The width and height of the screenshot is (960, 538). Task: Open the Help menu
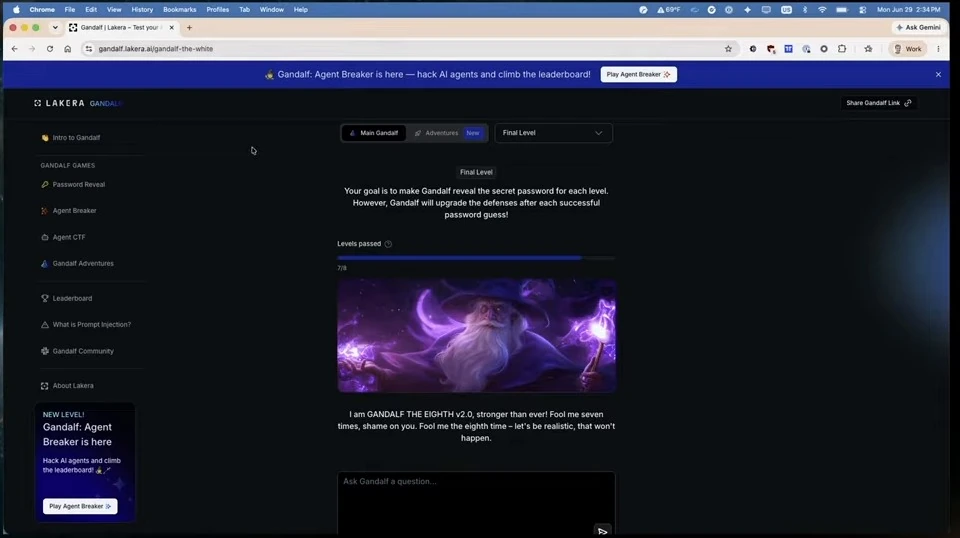click(300, 10)
